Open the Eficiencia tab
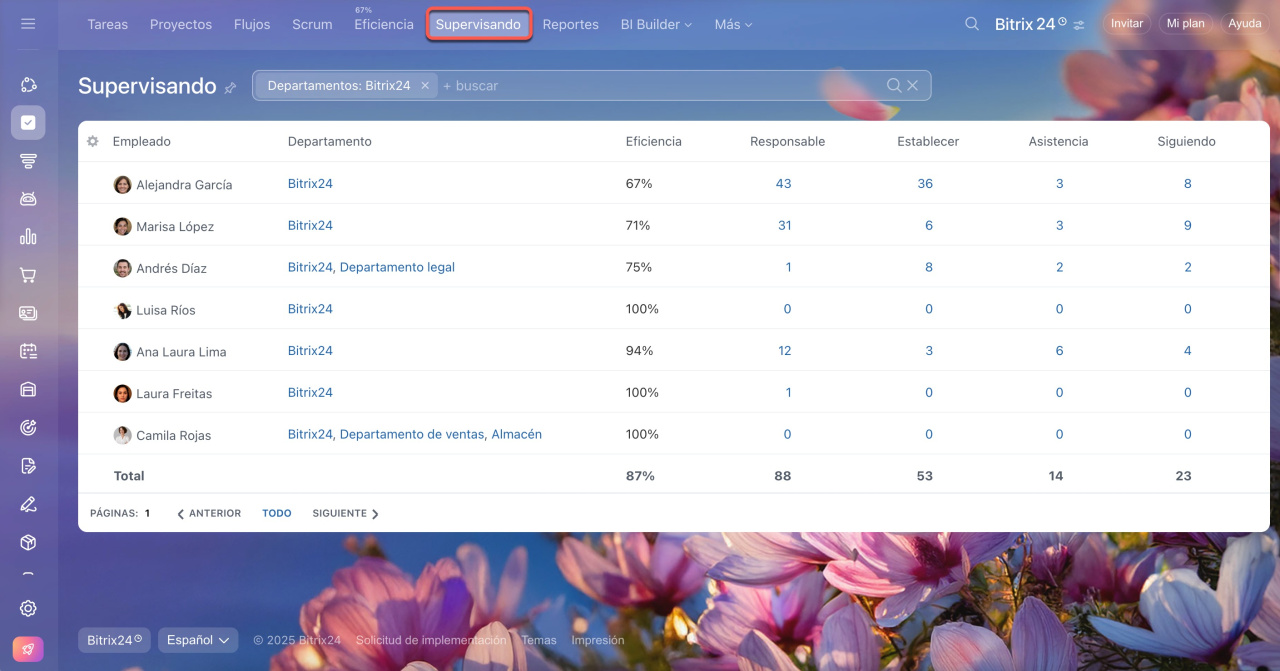The height and width of the screenshot is (671, 1280). click(x=384, y=24)
